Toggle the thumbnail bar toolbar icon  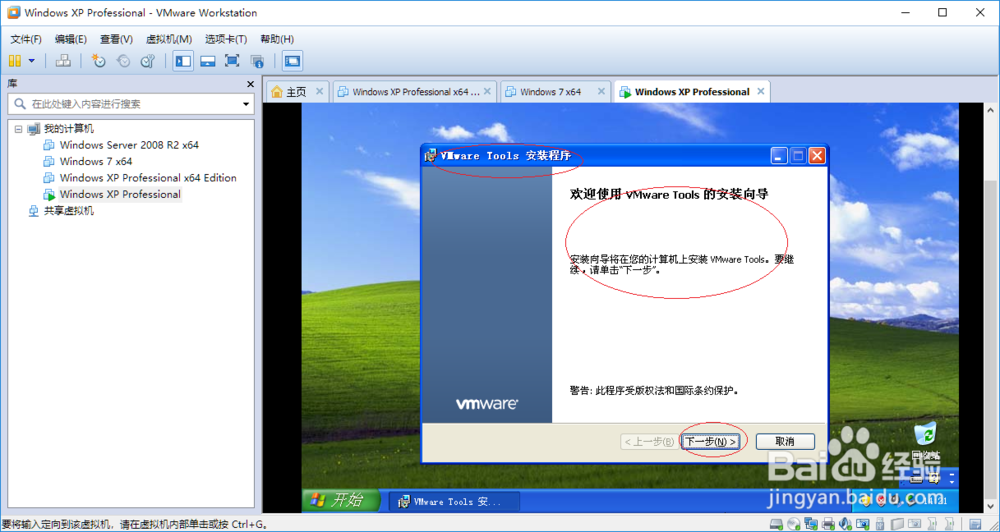click(x=207, y=61)
